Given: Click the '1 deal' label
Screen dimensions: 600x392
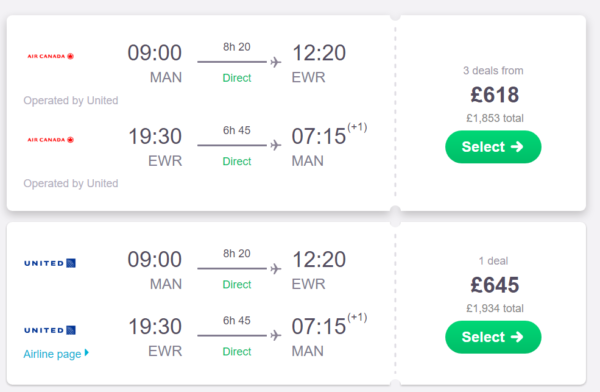Looking at the screenshot, I should coord(493,261).
